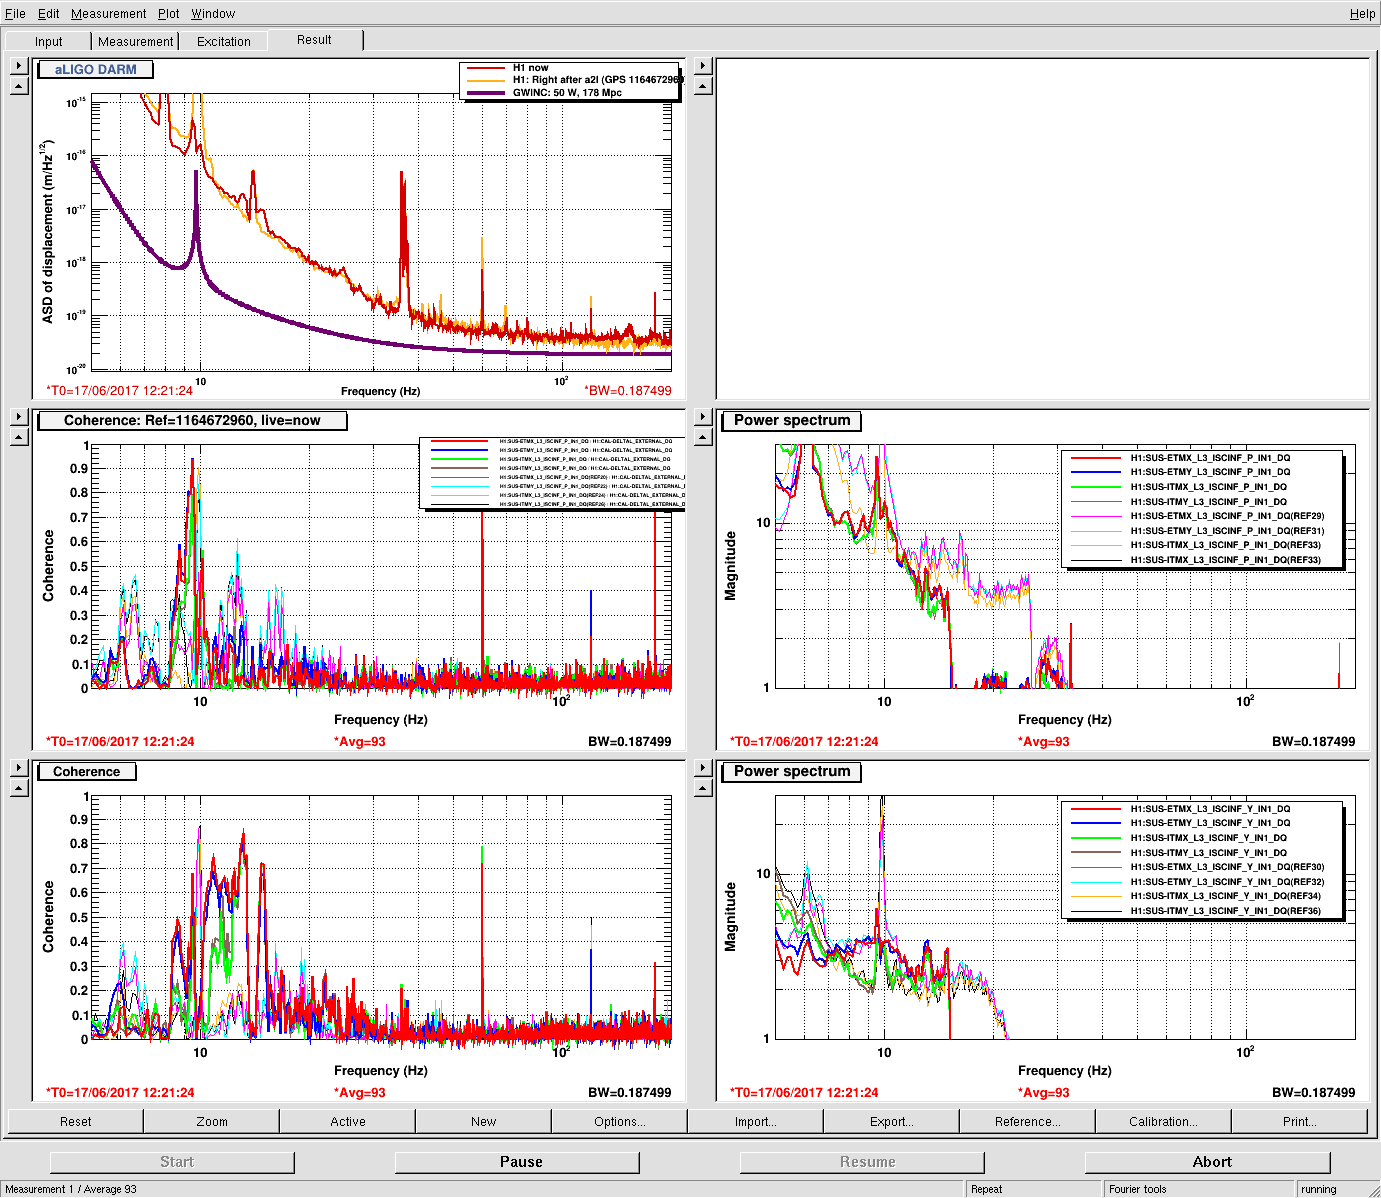Click H1:SUS-ETMX_L3_ISCINF_Y_IN1_DQ legend entry

pos(1210,809)
